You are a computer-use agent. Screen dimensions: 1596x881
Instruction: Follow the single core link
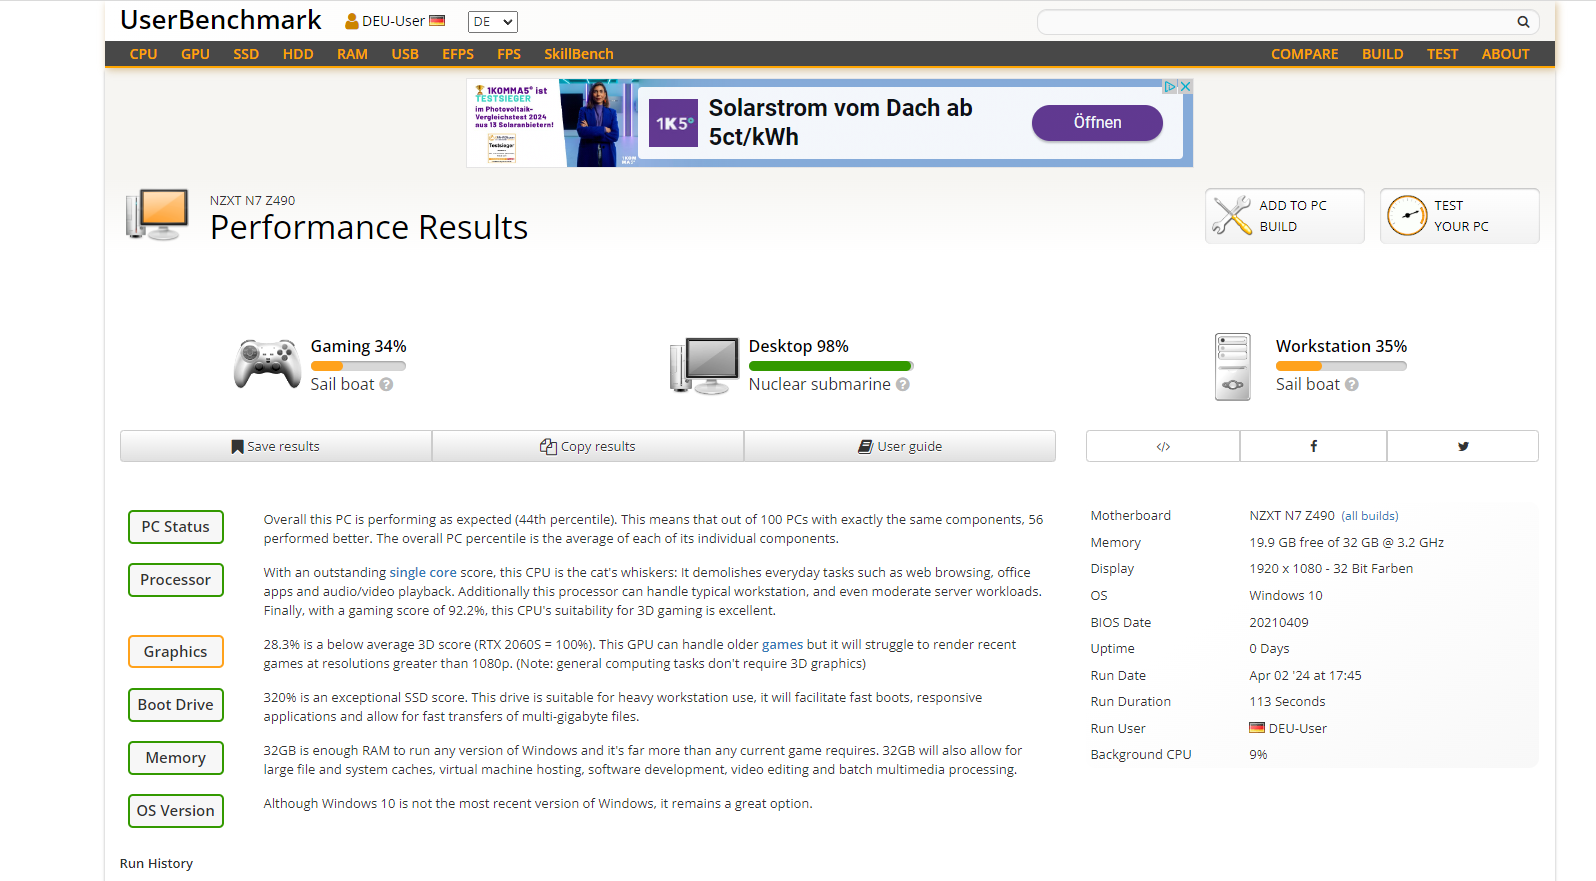pyautogui.click(x=423, y=573)
